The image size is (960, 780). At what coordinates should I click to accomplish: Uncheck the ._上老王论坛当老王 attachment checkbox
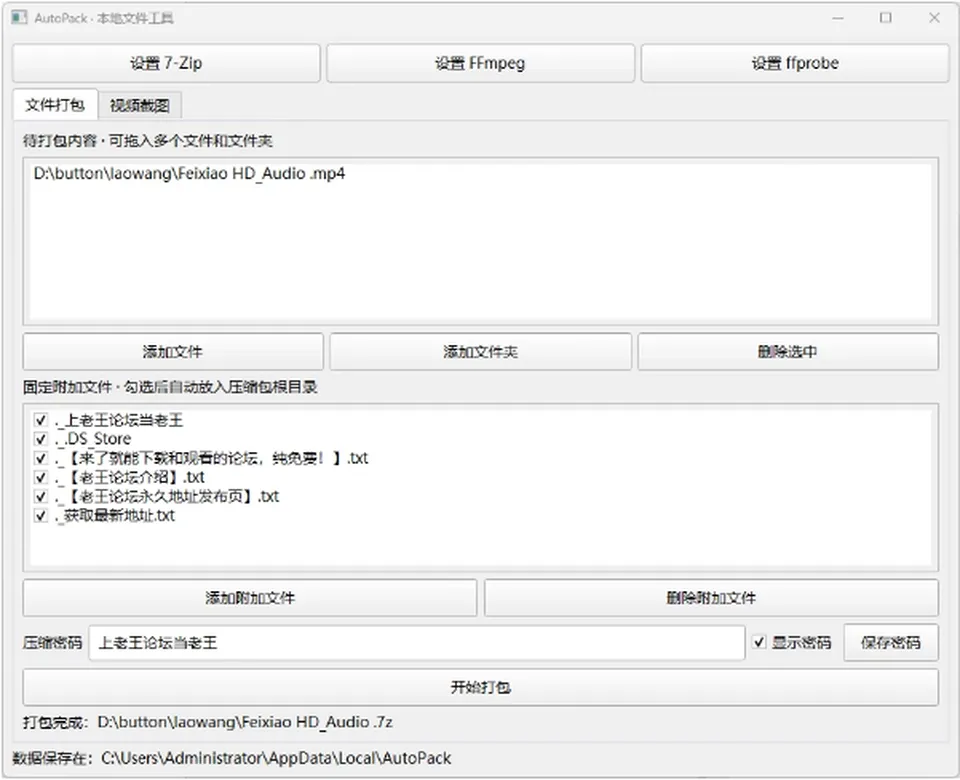click(x=40, y=420)
